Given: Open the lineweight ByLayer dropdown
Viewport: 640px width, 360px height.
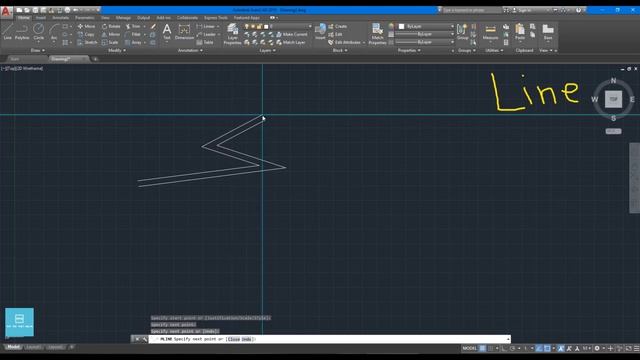Looking at the screenshot, I should 424,34.
